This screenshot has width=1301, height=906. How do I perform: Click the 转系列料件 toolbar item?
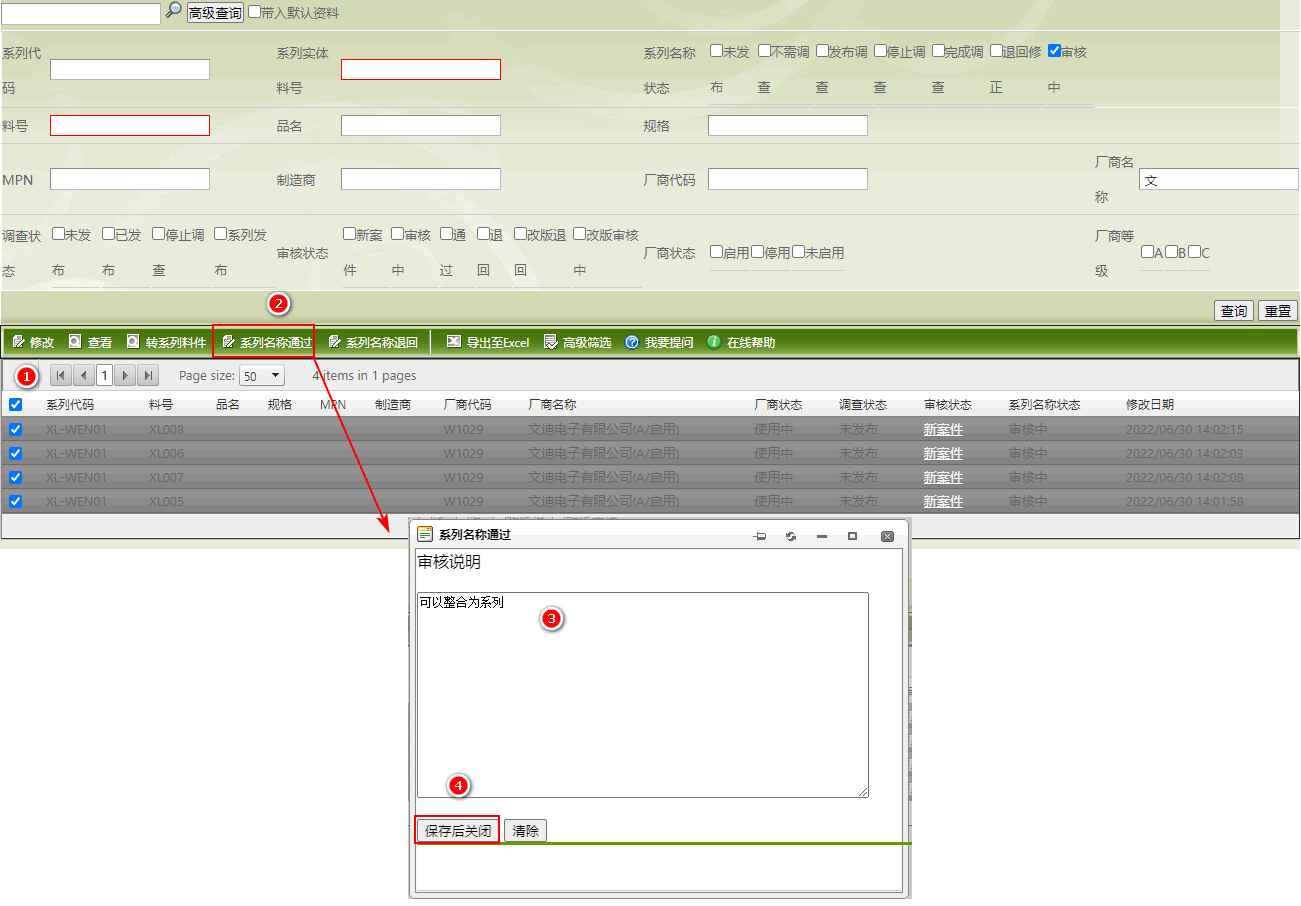pos(166,342)
